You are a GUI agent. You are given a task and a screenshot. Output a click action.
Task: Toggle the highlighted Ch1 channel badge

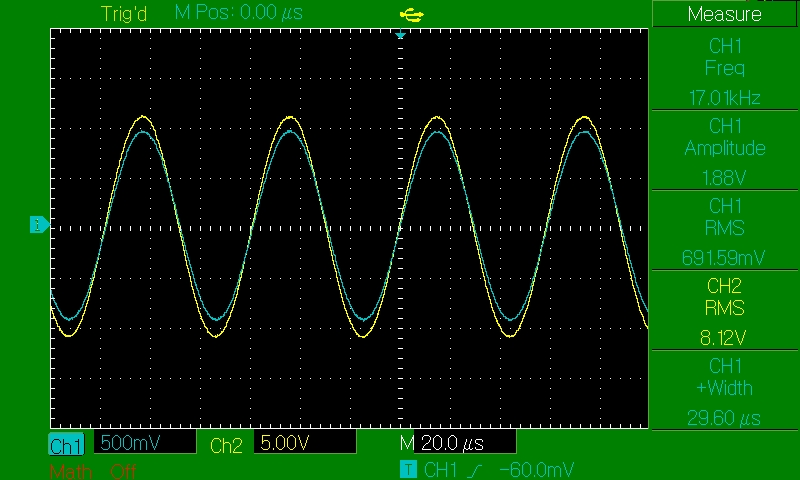67,445
